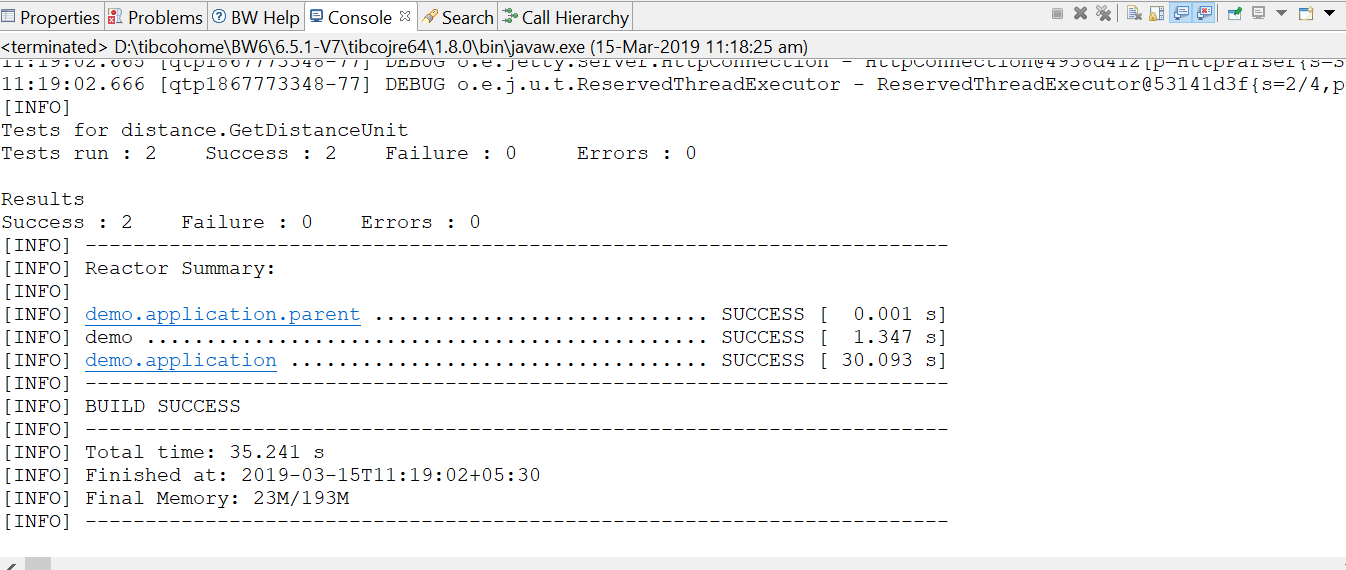Switch to the Properties tab
The image size is (1346, 570).
(51, 17)
